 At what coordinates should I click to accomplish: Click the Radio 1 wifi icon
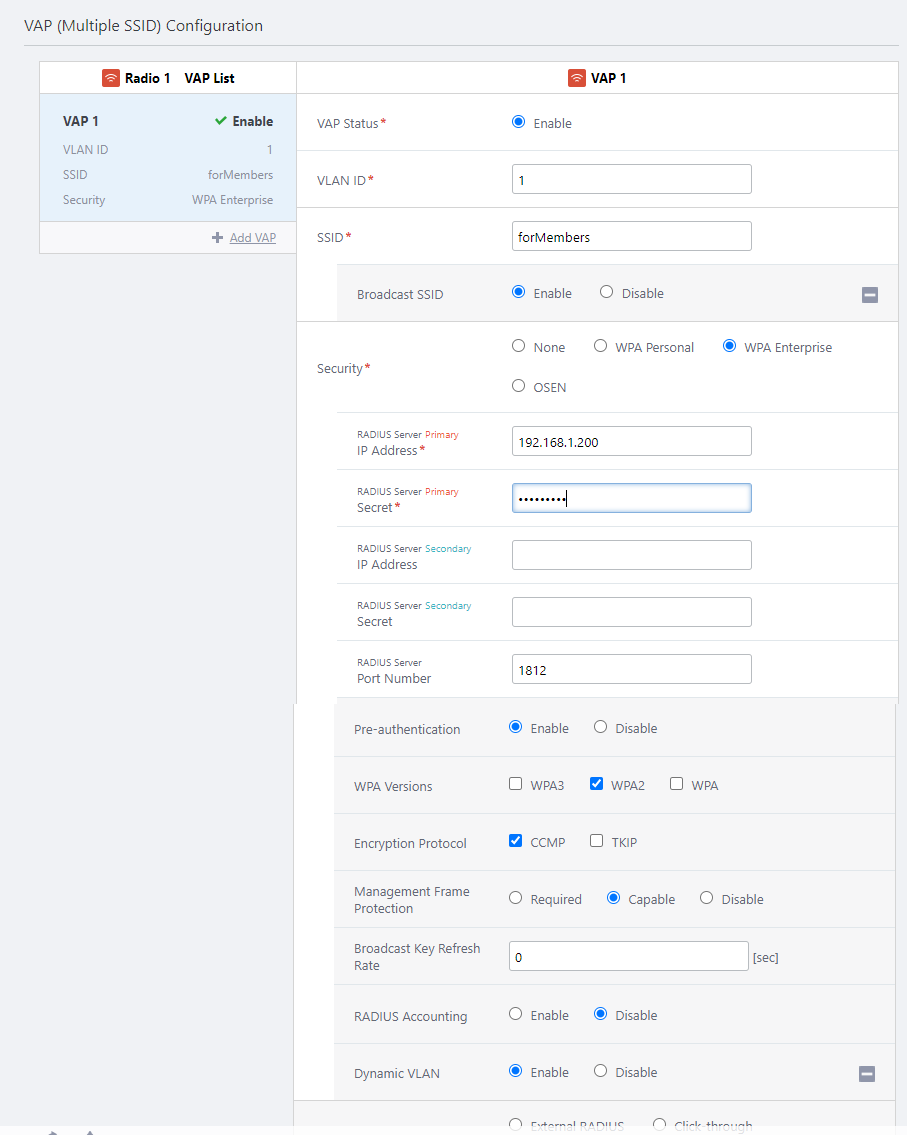pos(111,78)
